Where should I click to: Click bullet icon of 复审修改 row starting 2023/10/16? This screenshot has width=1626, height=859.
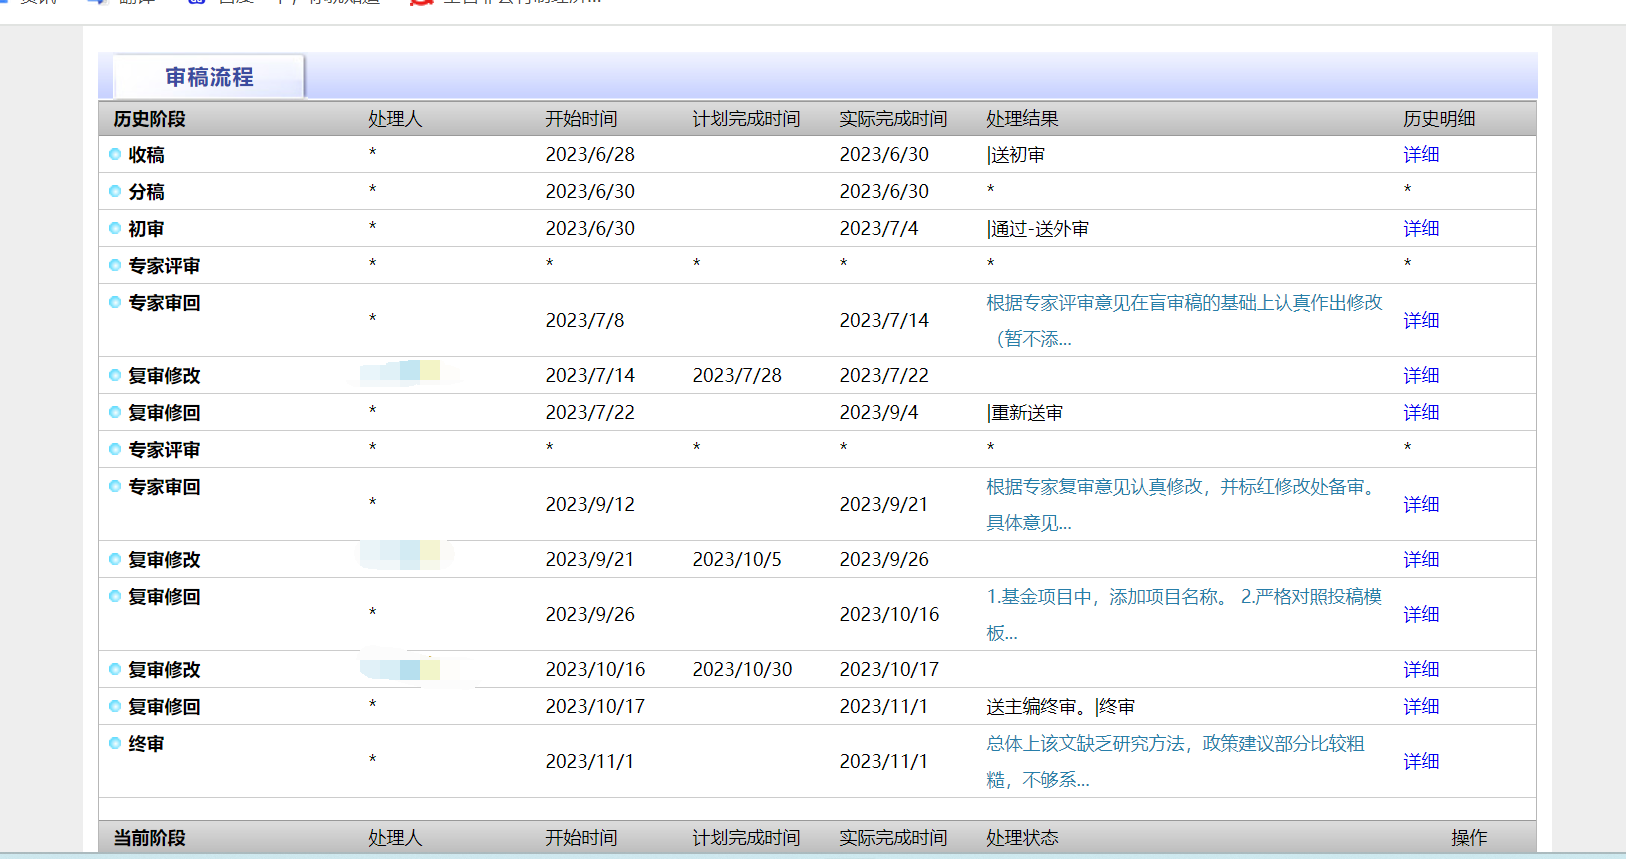[115, 669]
